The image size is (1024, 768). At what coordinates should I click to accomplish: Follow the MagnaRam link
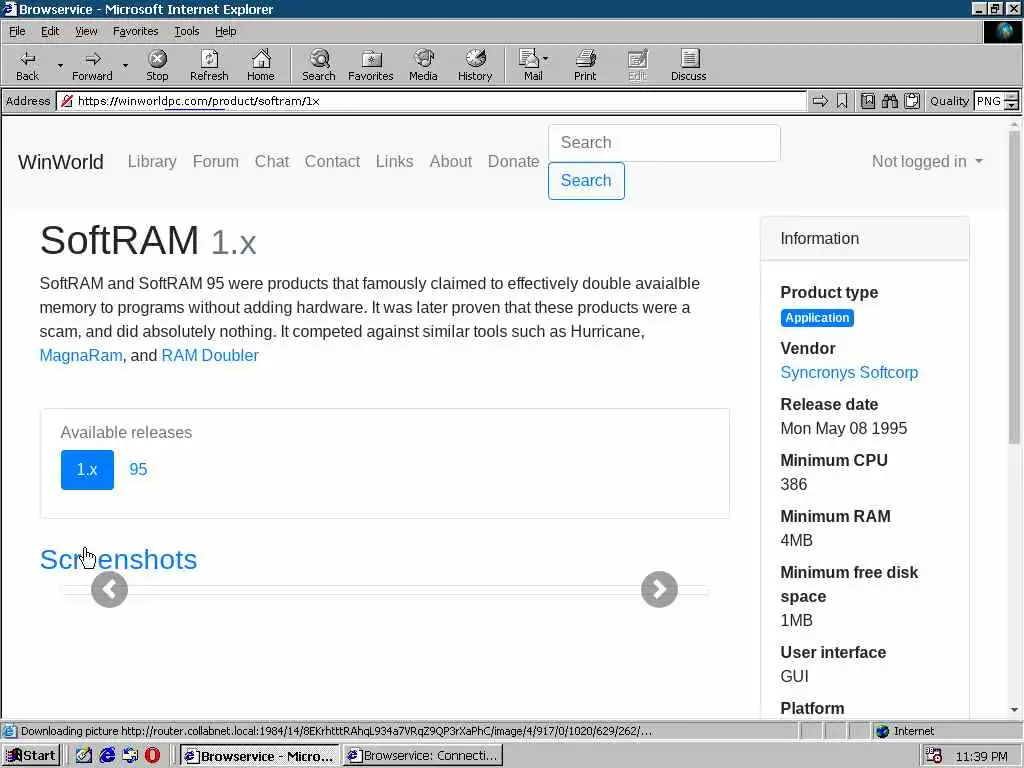(x=81, y=355)
